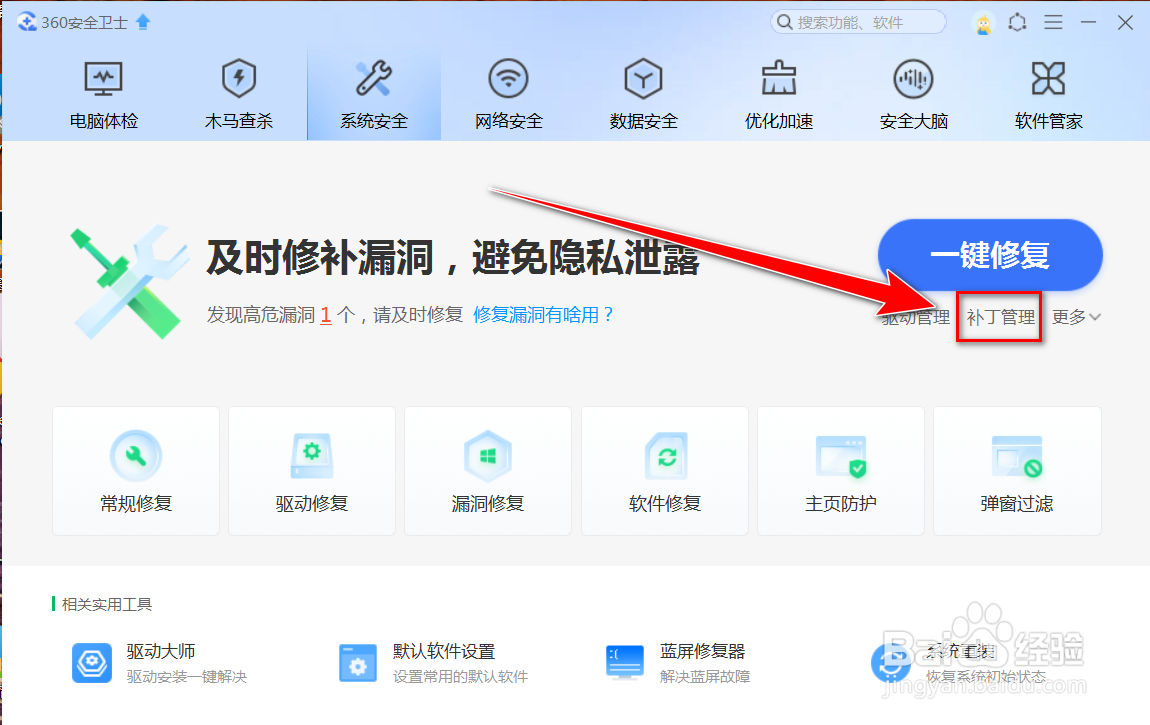Open the 安全大脑 panel

tap(913, 93)
